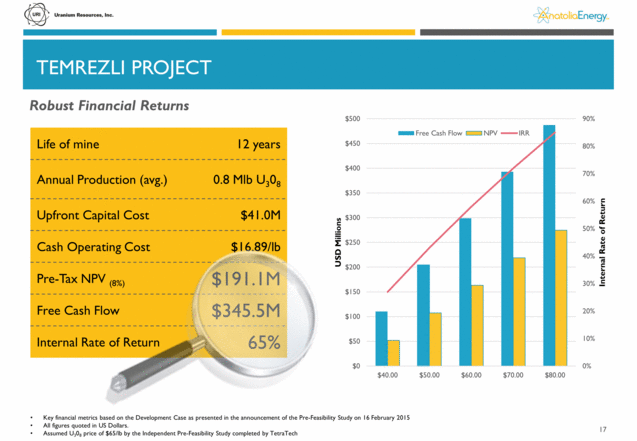Click the footnote about Pre-Feasibility Study announcement
This screenshot has width=637, height=441.
click(227, 417)
